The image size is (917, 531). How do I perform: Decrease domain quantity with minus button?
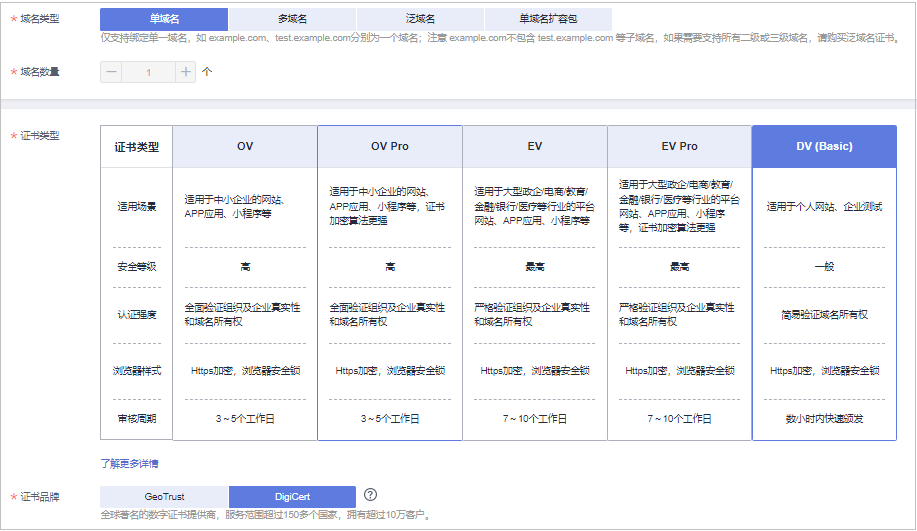(x=111, y=72)
